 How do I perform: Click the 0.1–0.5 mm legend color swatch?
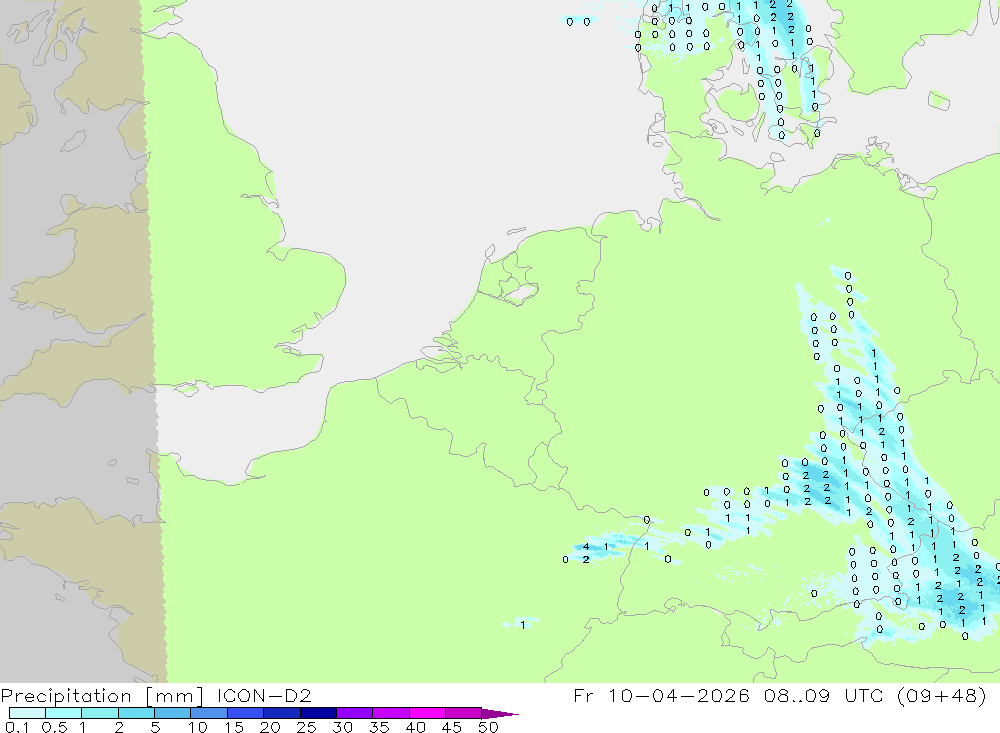(x=27, y=713)
